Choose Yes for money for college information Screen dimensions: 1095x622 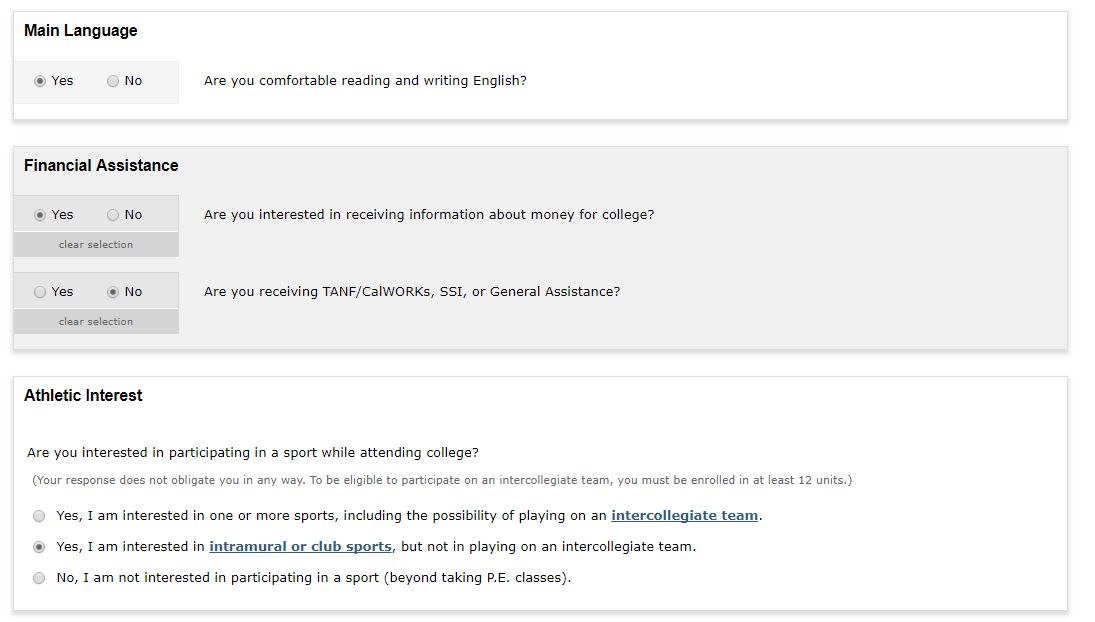tap(40, 215)
